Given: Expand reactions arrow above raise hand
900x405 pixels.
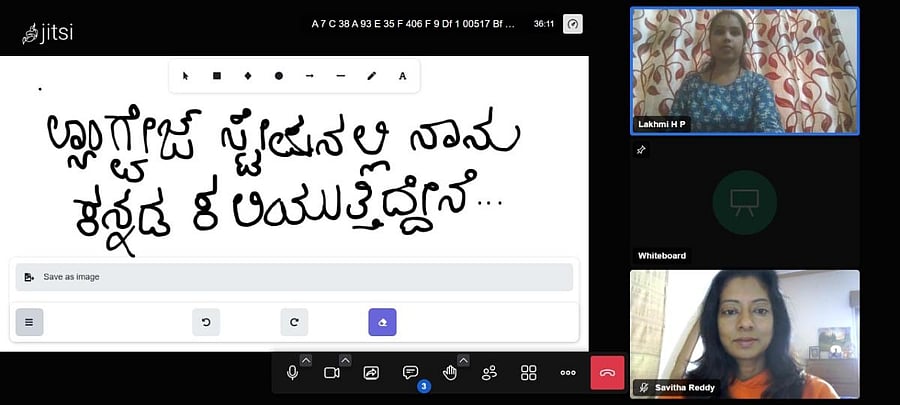Looking at the screenshot, I should pos(463,360).
